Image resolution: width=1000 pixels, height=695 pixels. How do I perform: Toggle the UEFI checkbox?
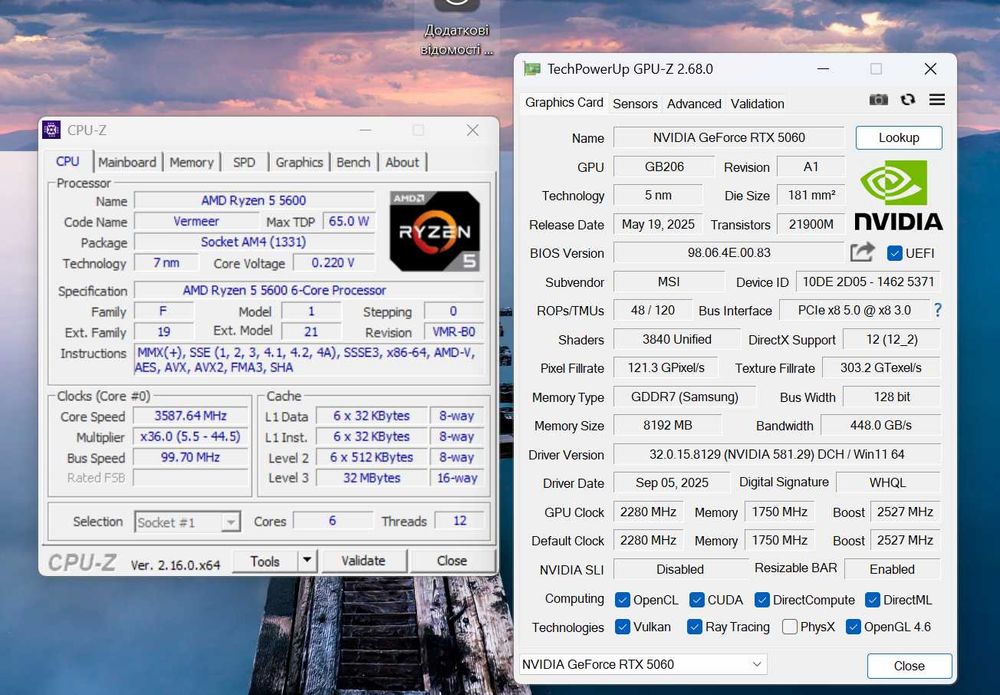[x=894, y=253]
